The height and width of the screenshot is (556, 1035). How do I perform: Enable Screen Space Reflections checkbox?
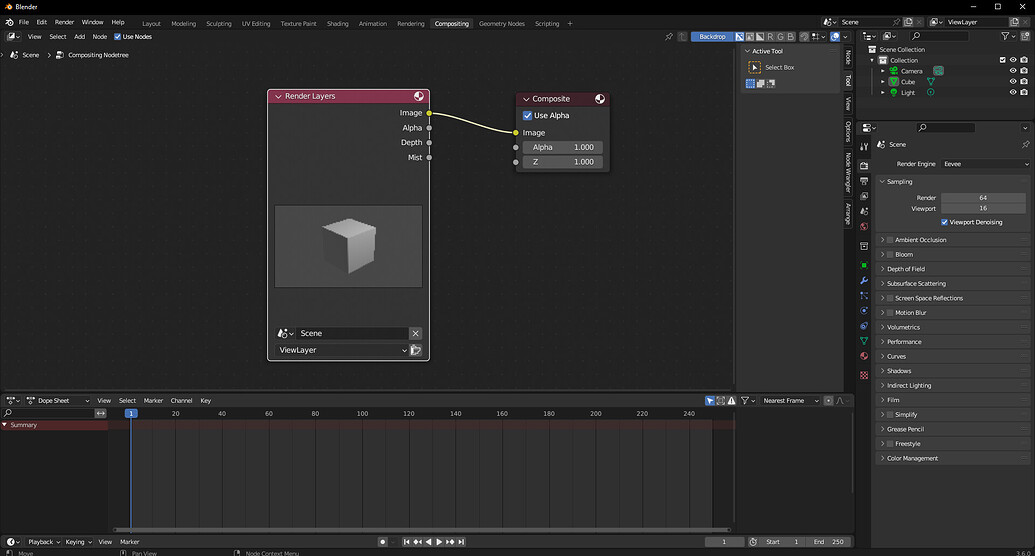tap(890, 298)
